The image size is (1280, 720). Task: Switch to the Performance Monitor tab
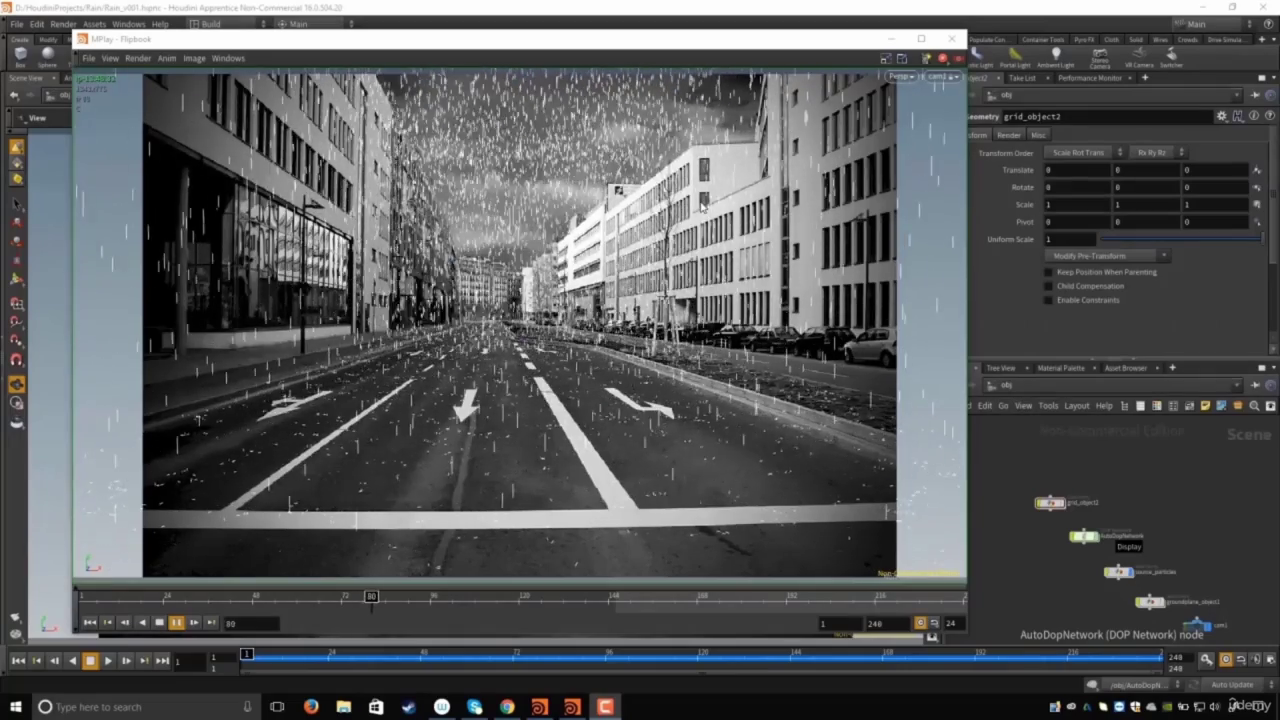(1090, 78)
